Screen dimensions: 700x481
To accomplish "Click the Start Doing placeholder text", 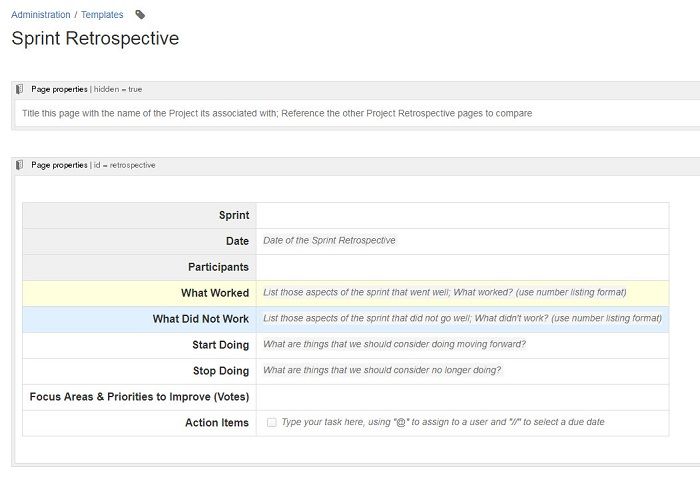I will (x=394, y=345).
